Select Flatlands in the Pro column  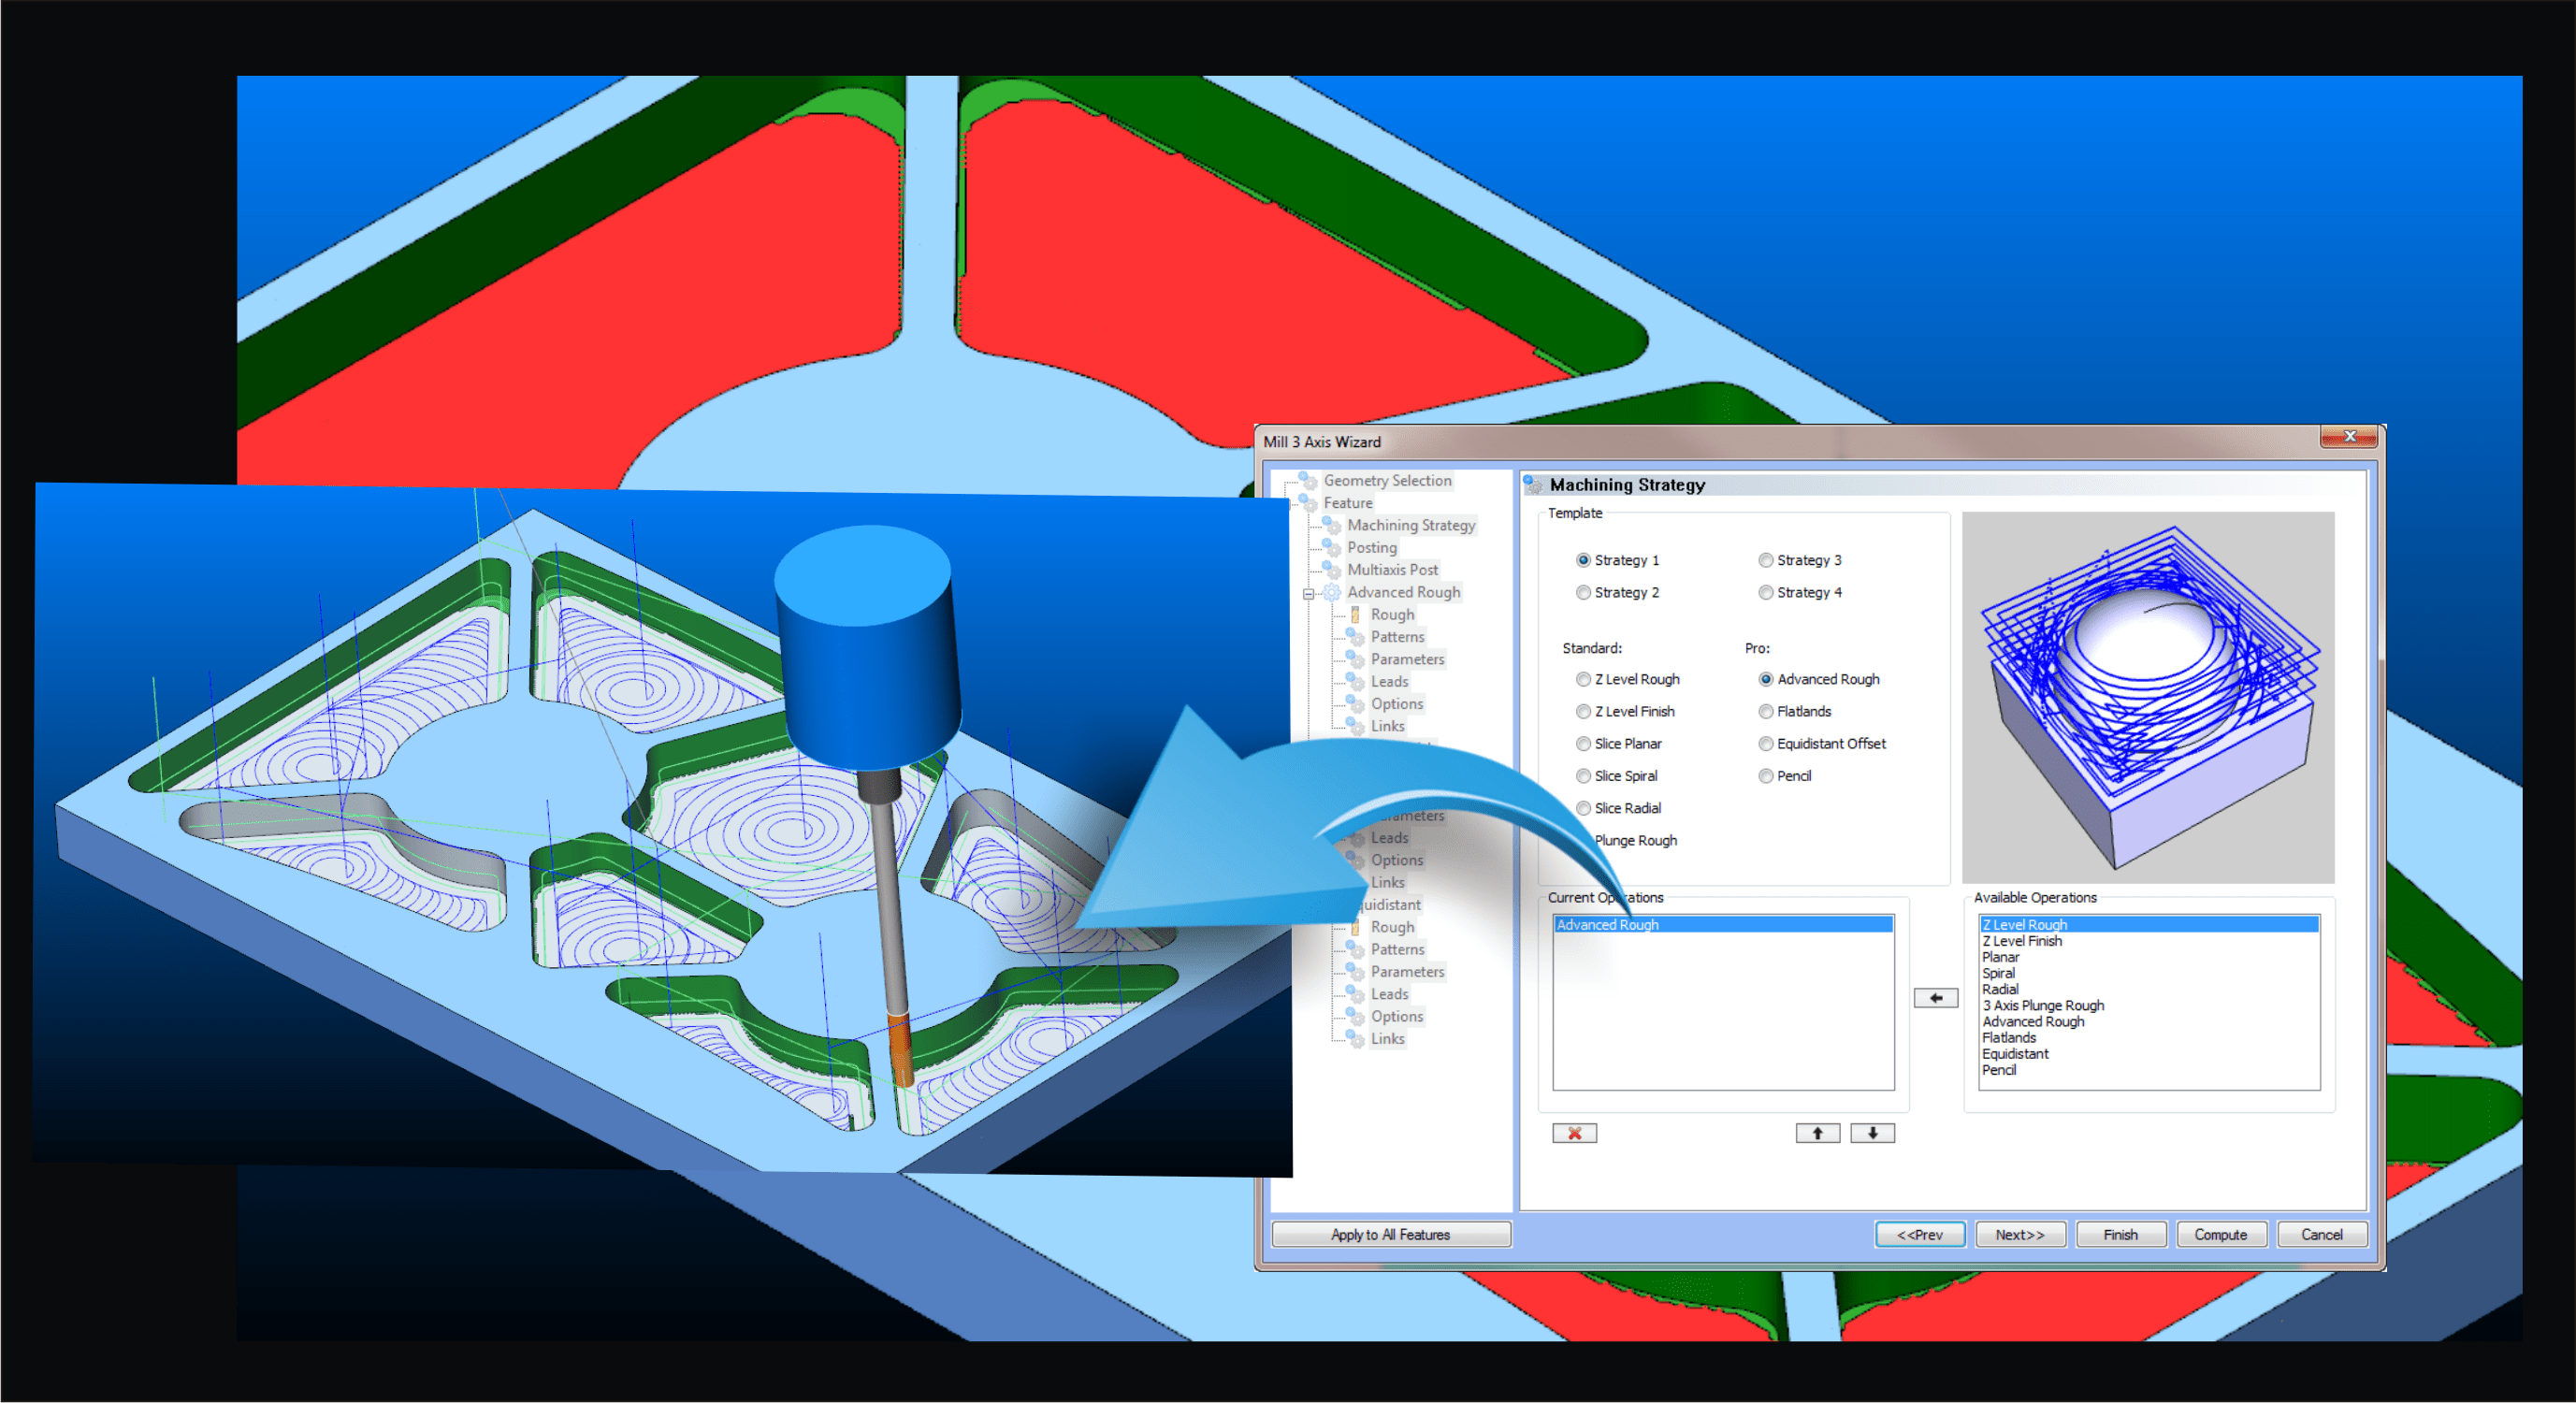(x=1766, y=711)
